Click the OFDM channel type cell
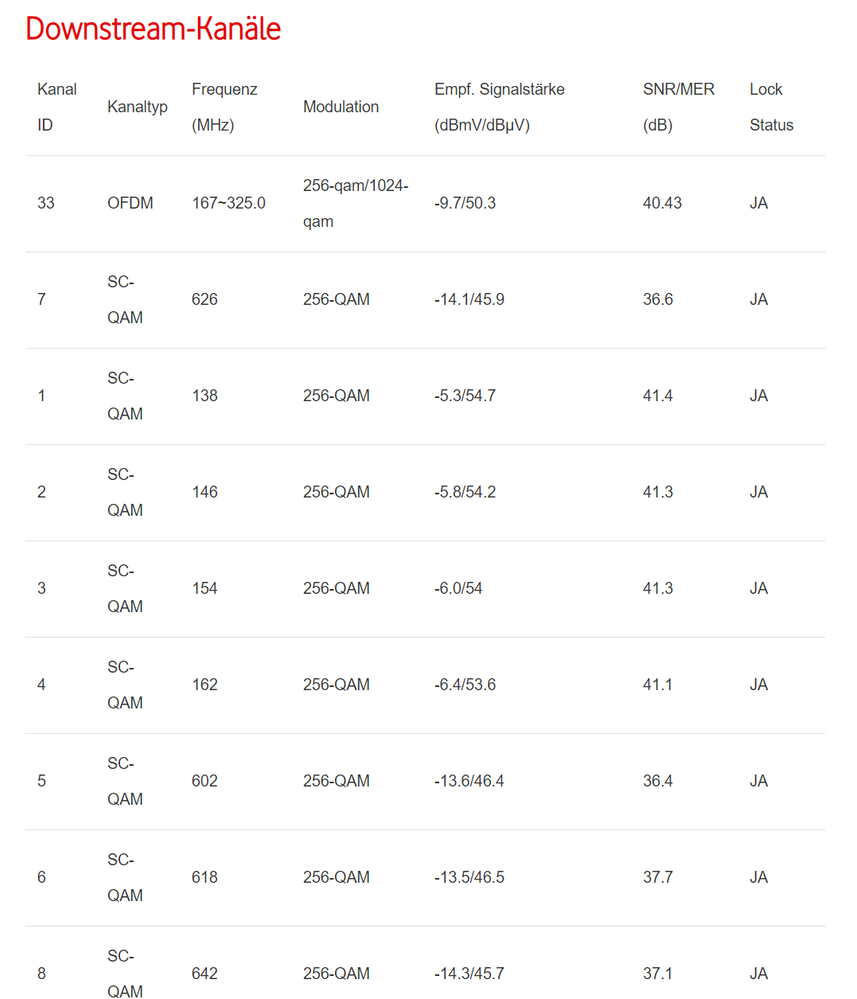This screenshot has height=999, width=857. [x=130, y=203]
